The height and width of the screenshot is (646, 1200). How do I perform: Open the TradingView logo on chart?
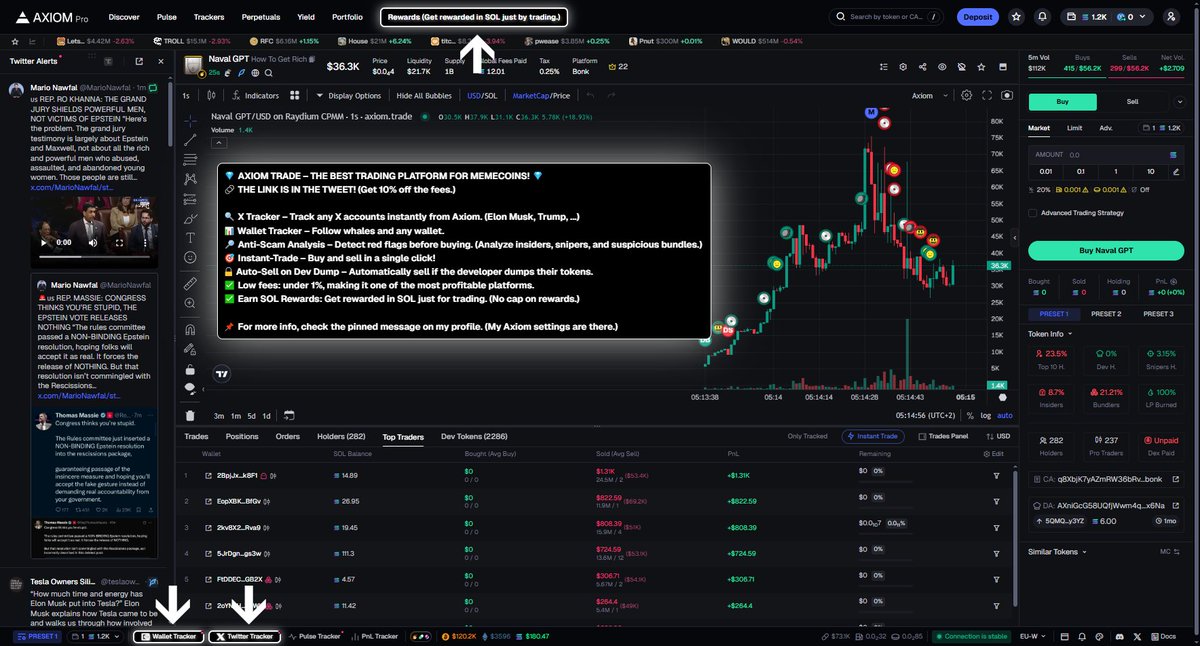point(222,374)
